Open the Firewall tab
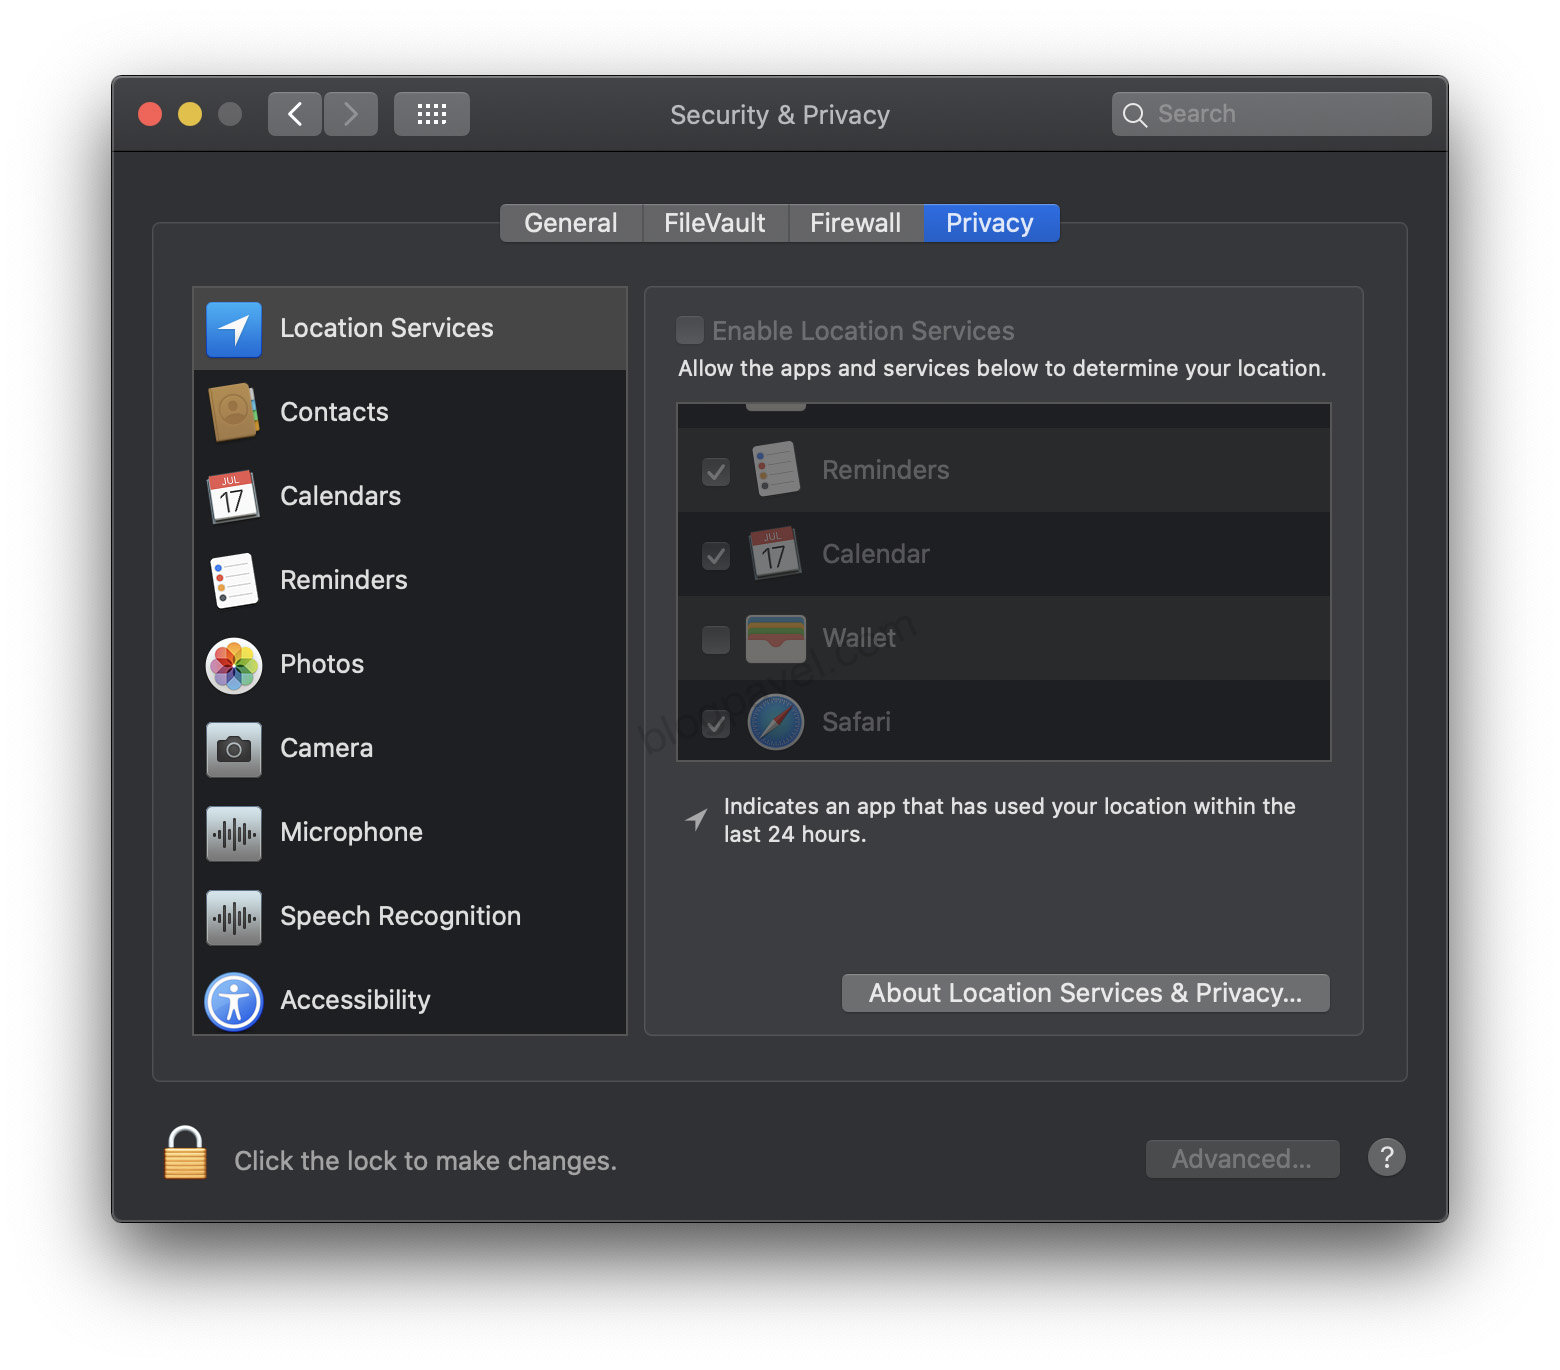The image size is (1560, 1370). pos(855,222)
